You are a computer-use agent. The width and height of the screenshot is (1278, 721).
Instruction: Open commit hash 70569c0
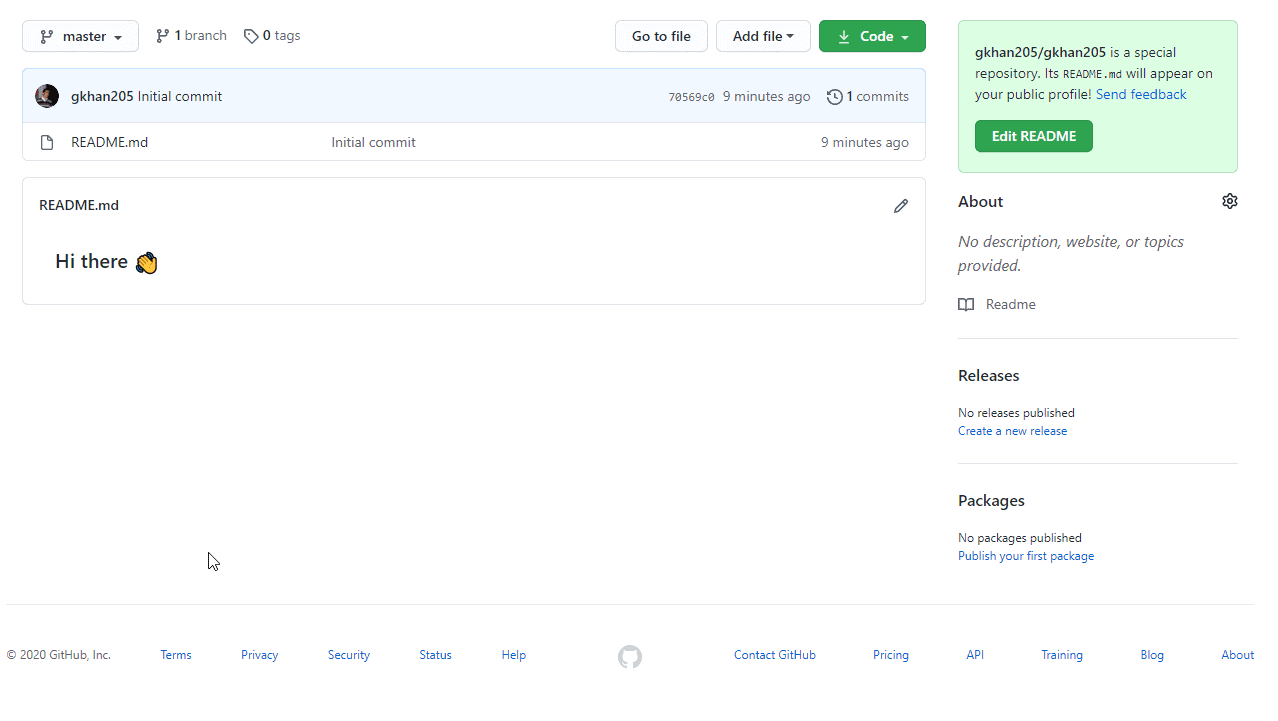(x=691, y=97)
